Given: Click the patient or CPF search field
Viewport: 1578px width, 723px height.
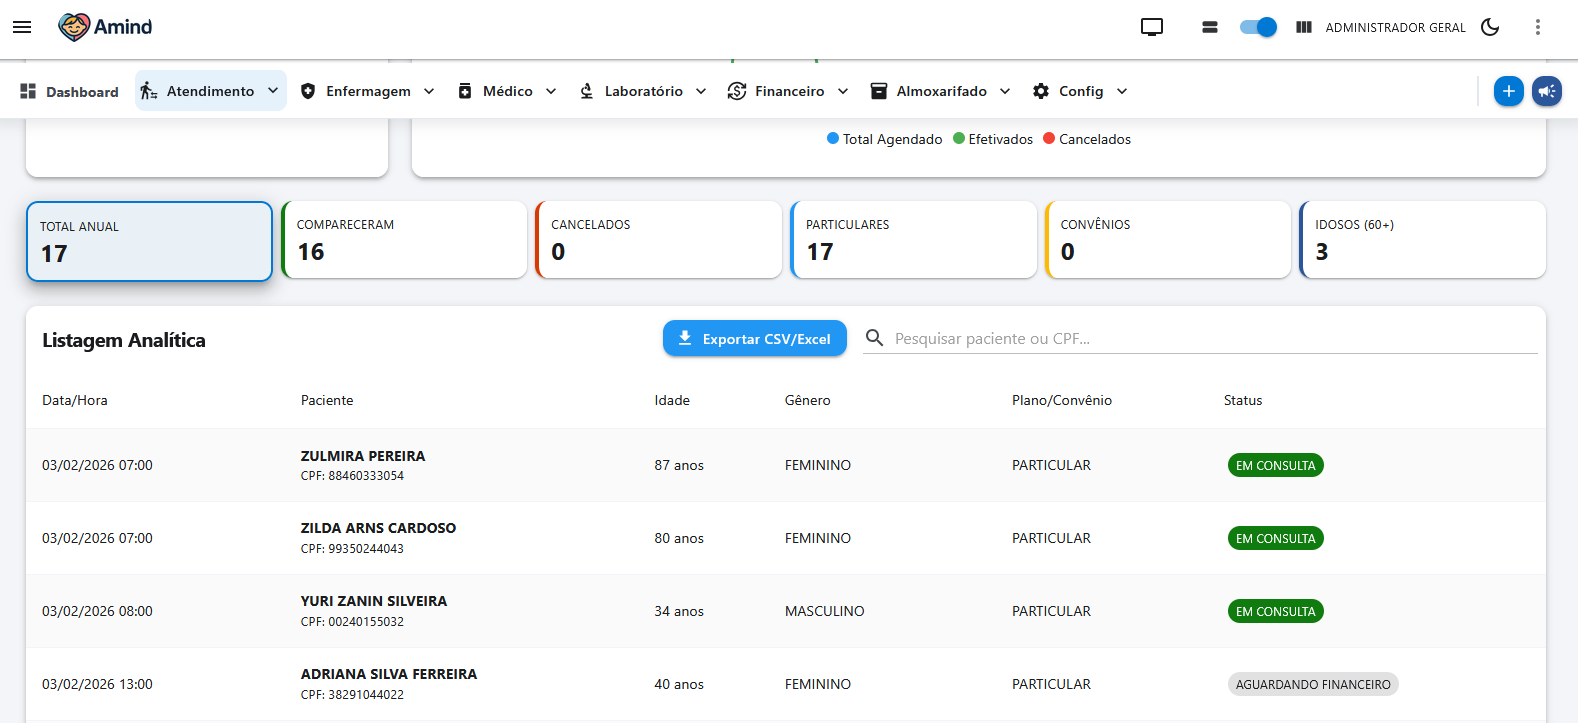Looking at the screenshot, I should coord(1210,339).
